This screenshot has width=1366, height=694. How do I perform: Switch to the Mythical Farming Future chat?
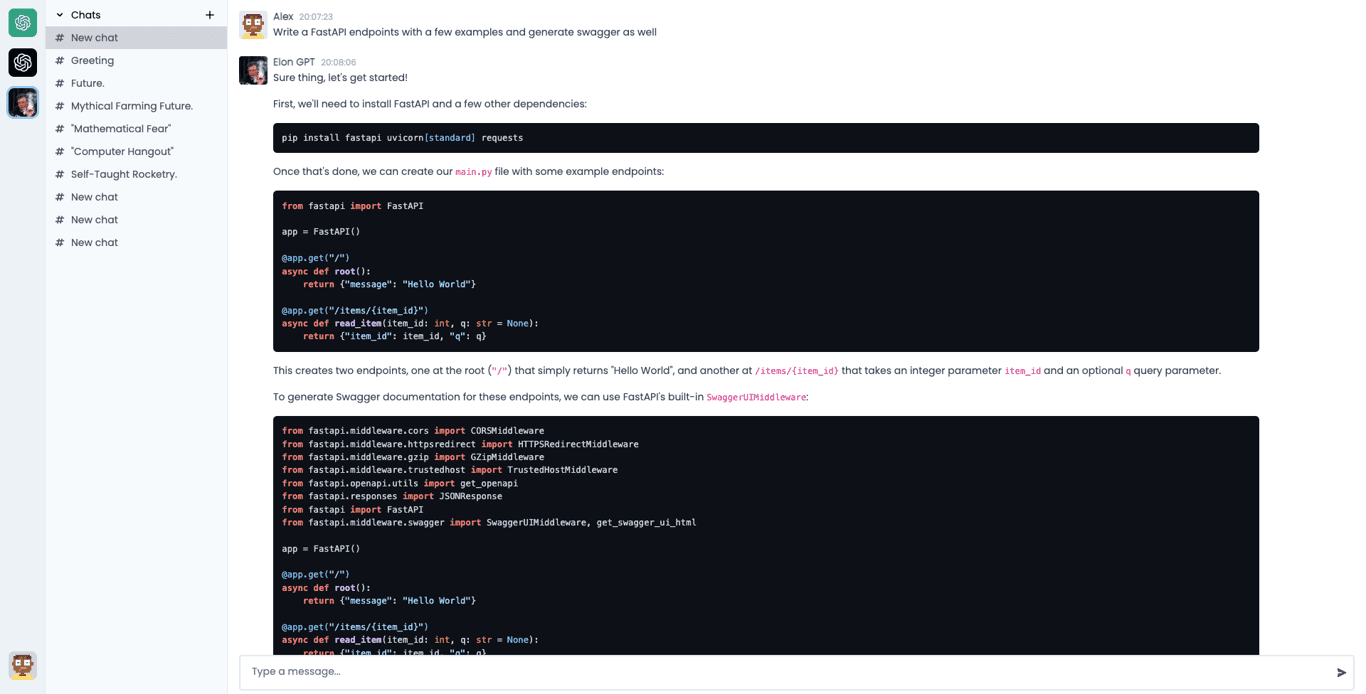point(130,105)
